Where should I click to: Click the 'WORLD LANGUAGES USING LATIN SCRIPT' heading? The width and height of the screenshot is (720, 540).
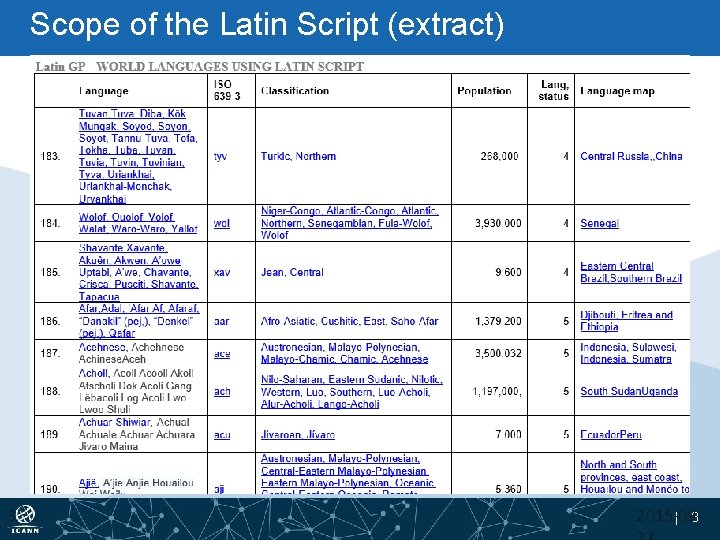coord(230,67)
